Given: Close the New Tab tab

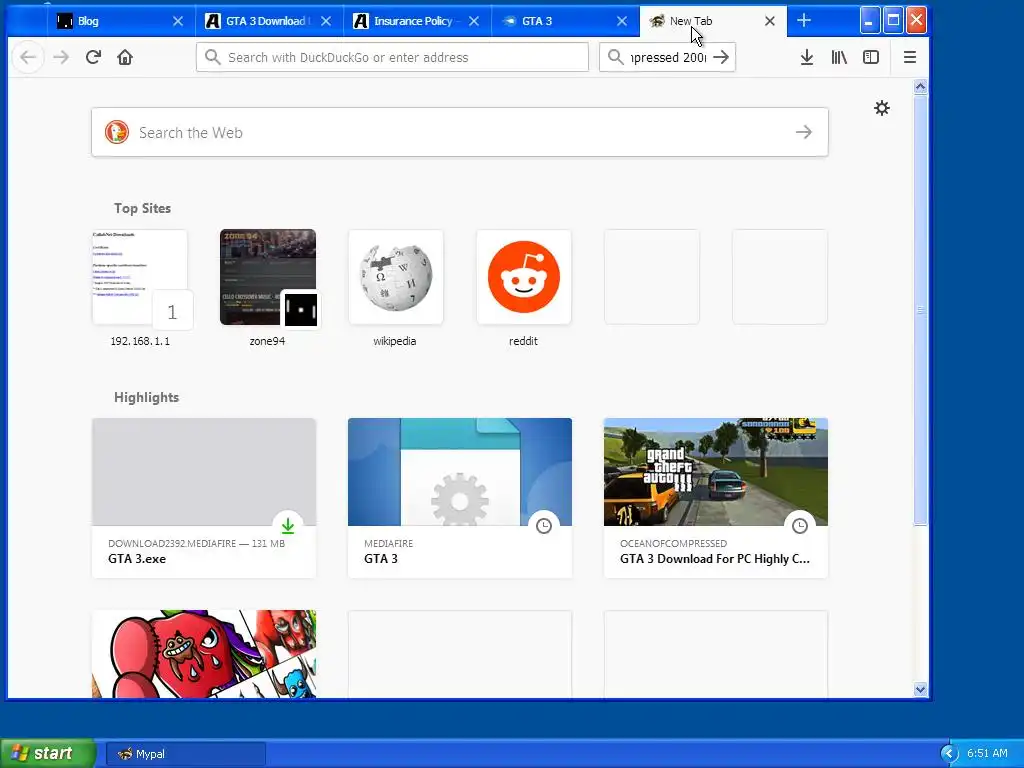Looking at the screenshot, I should (x=770, y=21).
